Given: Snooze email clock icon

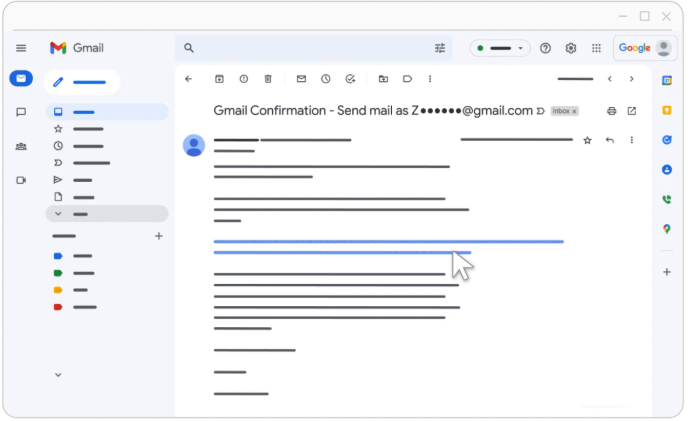Looking at the screenshot, I should pyautogui.click(x=326, y=79).
